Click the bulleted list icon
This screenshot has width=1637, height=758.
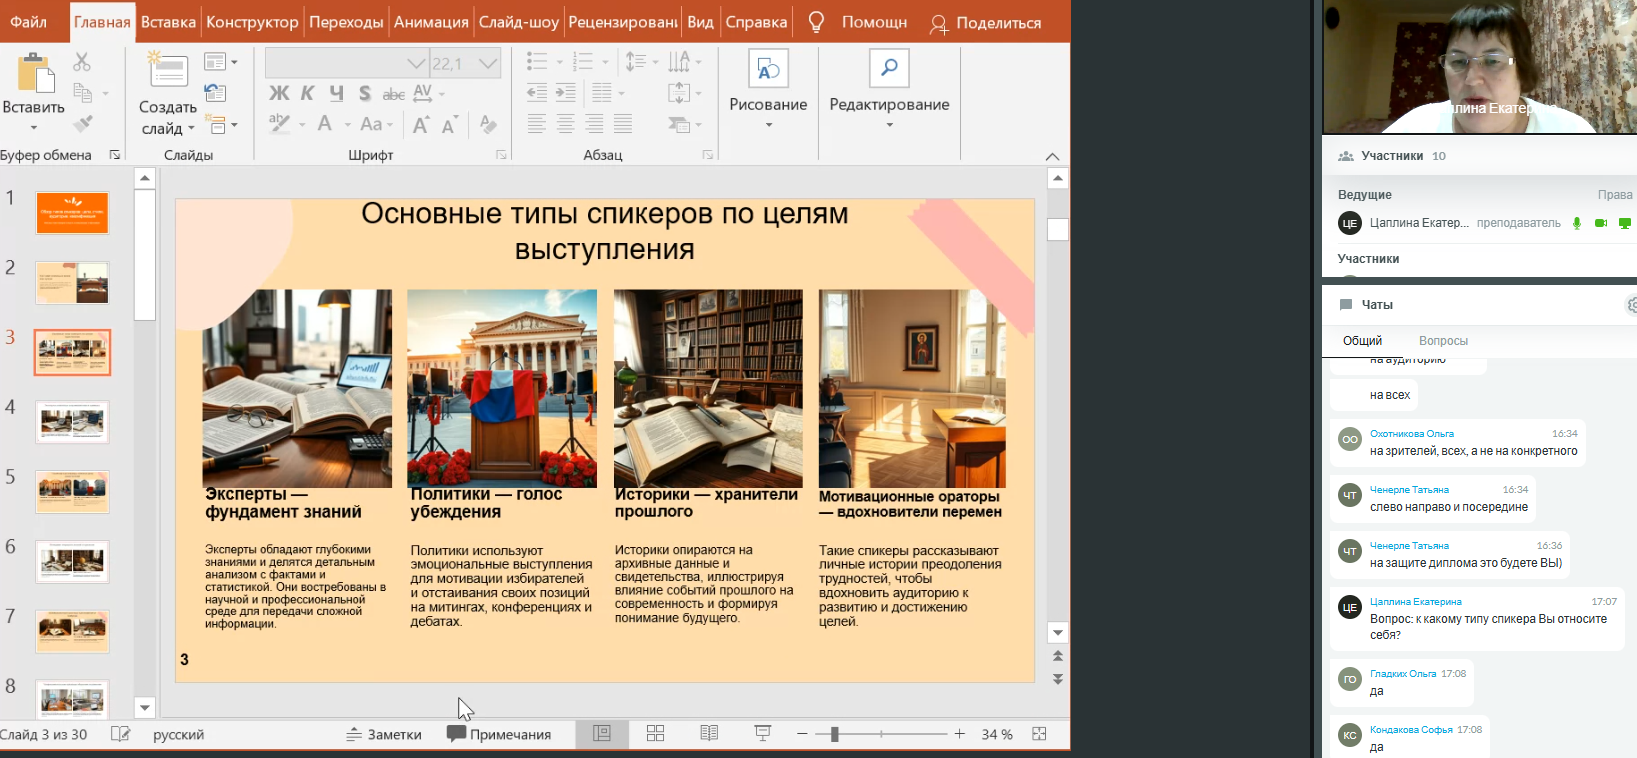pos(537,62)
